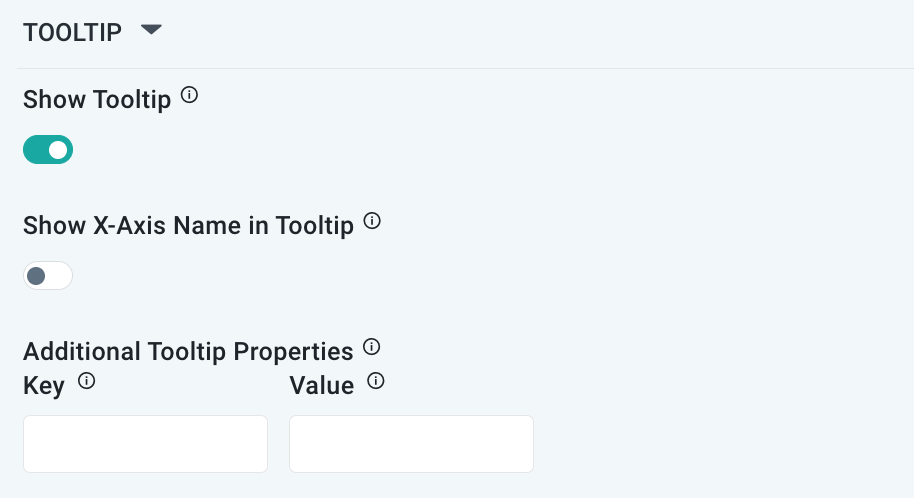This screenshot has height=498, width=914.
Task: Enable Show X-Axis Name in Tooltip toggle
Action: point(48,276)
